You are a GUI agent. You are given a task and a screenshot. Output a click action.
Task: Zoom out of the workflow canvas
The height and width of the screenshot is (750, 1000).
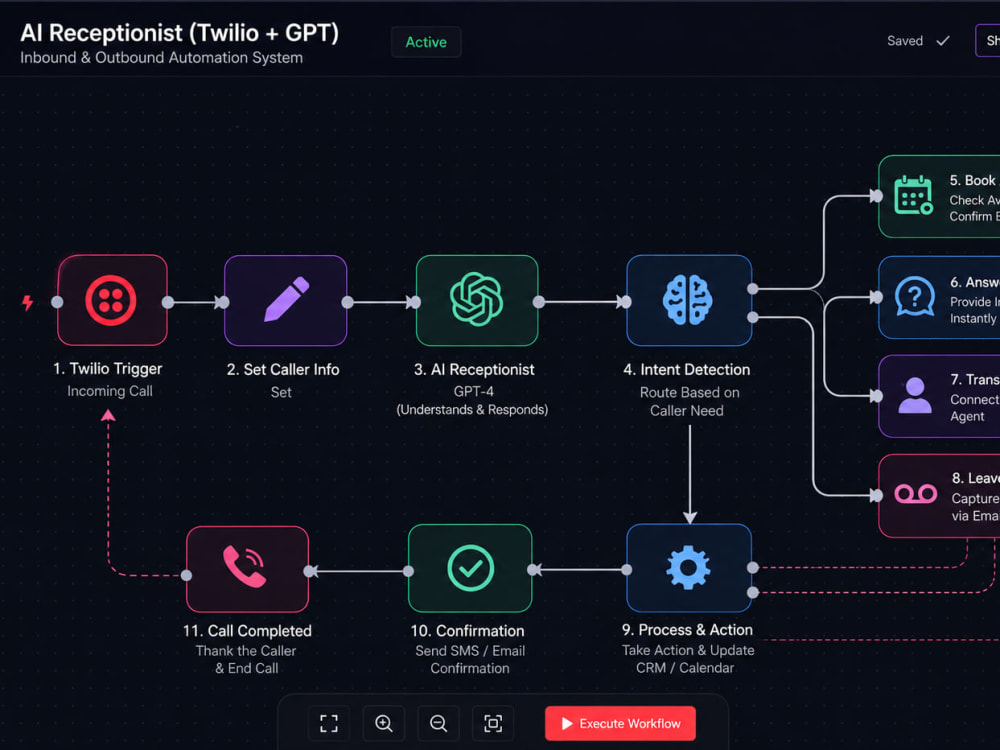[x=438, y=723]
